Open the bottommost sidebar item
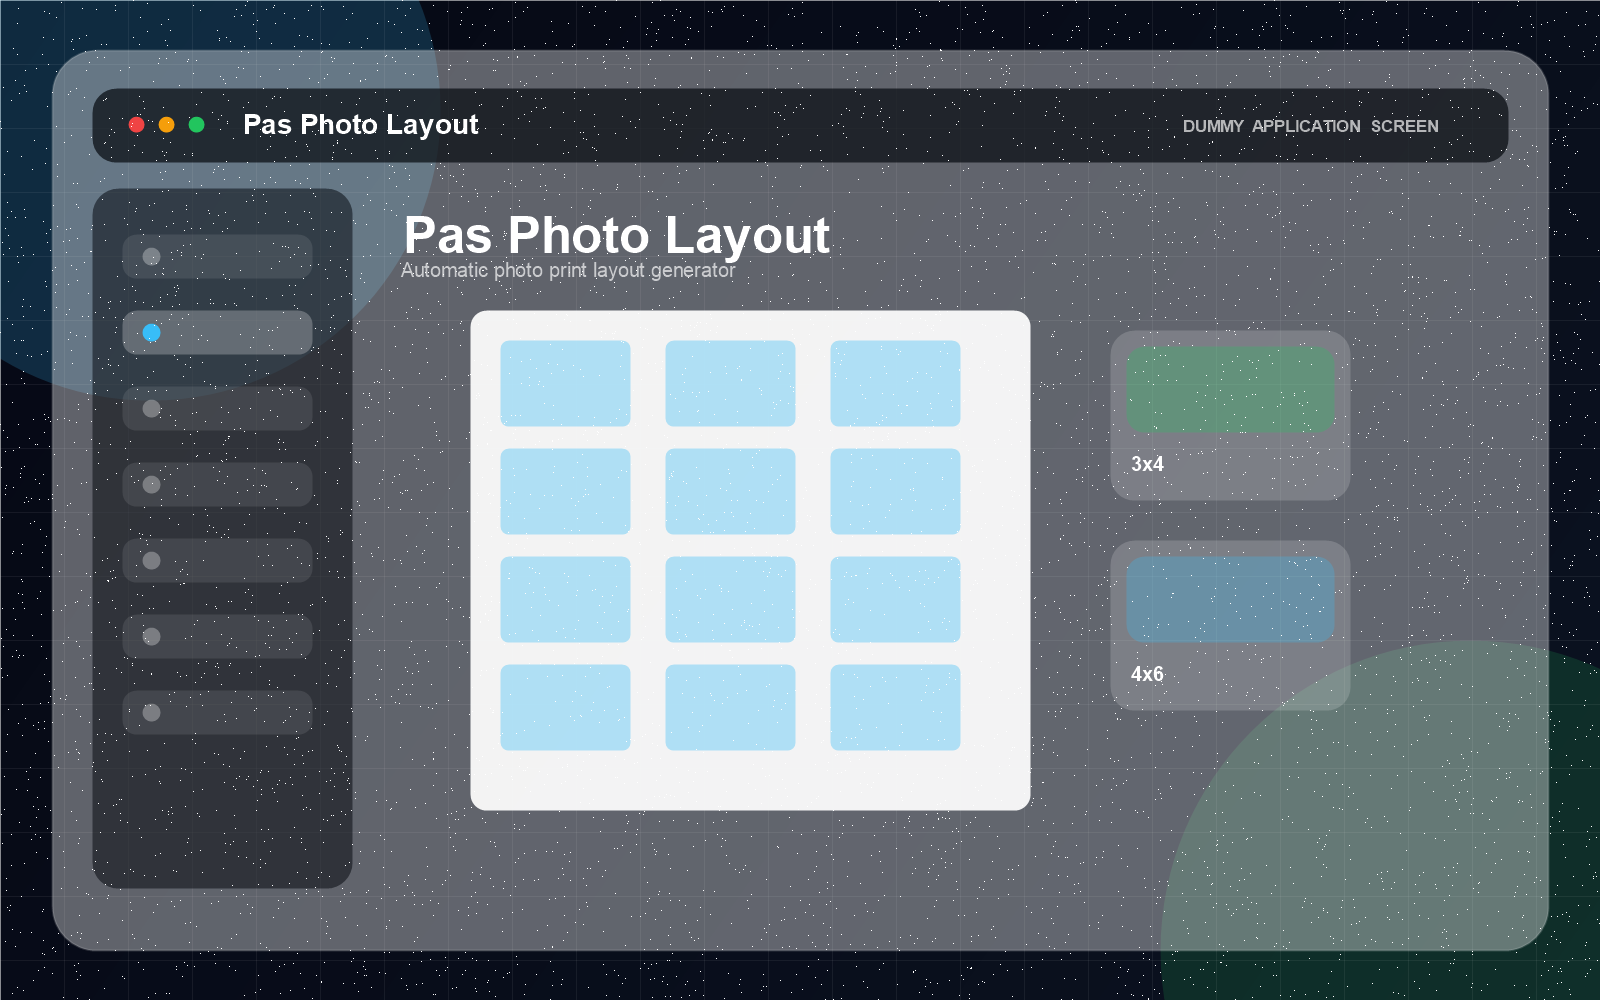 217,712
